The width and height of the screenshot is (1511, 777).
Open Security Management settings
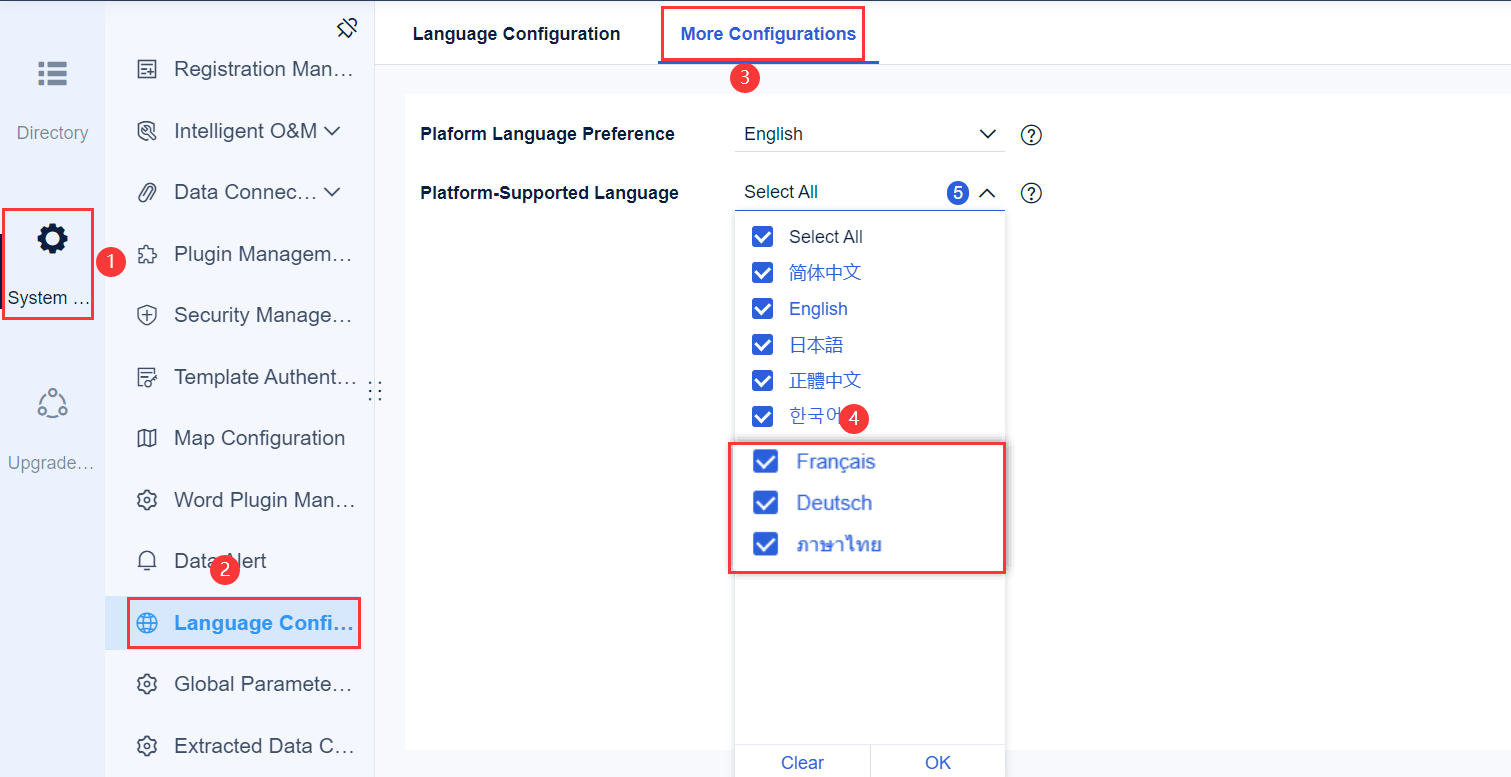[148, 315]
